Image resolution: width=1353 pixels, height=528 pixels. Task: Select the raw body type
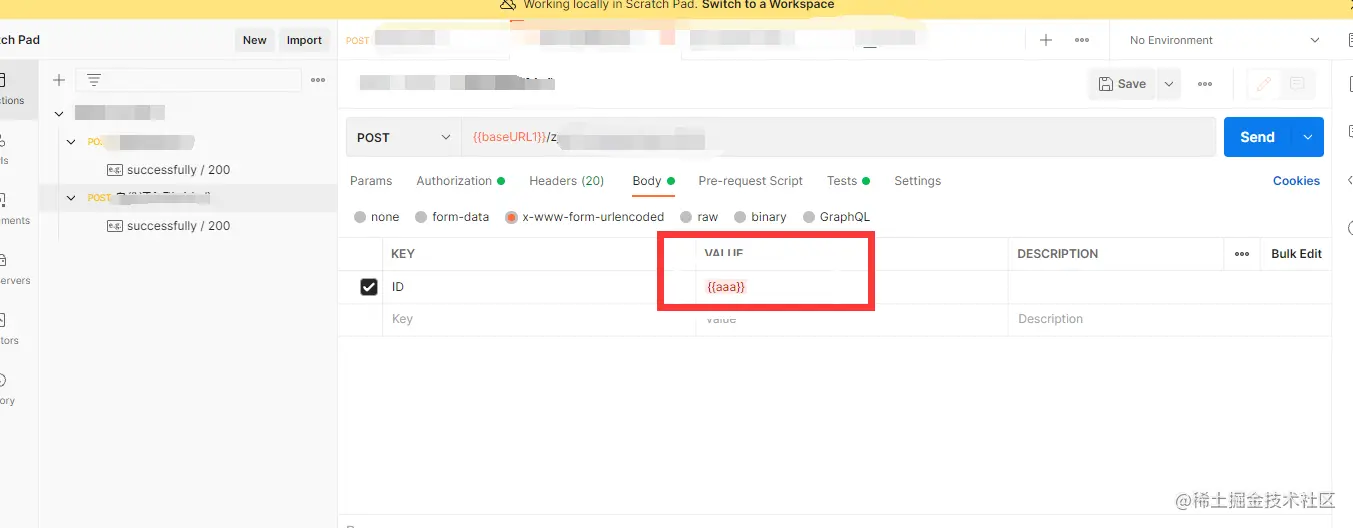[x=699, y=217]
